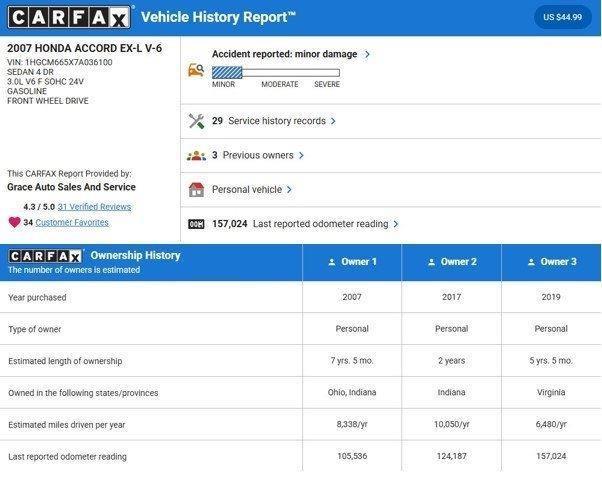Viewport: 602px width, 484px height.
Task: Click Owner 1 year purchased 2007
Action: click(352, 297)
